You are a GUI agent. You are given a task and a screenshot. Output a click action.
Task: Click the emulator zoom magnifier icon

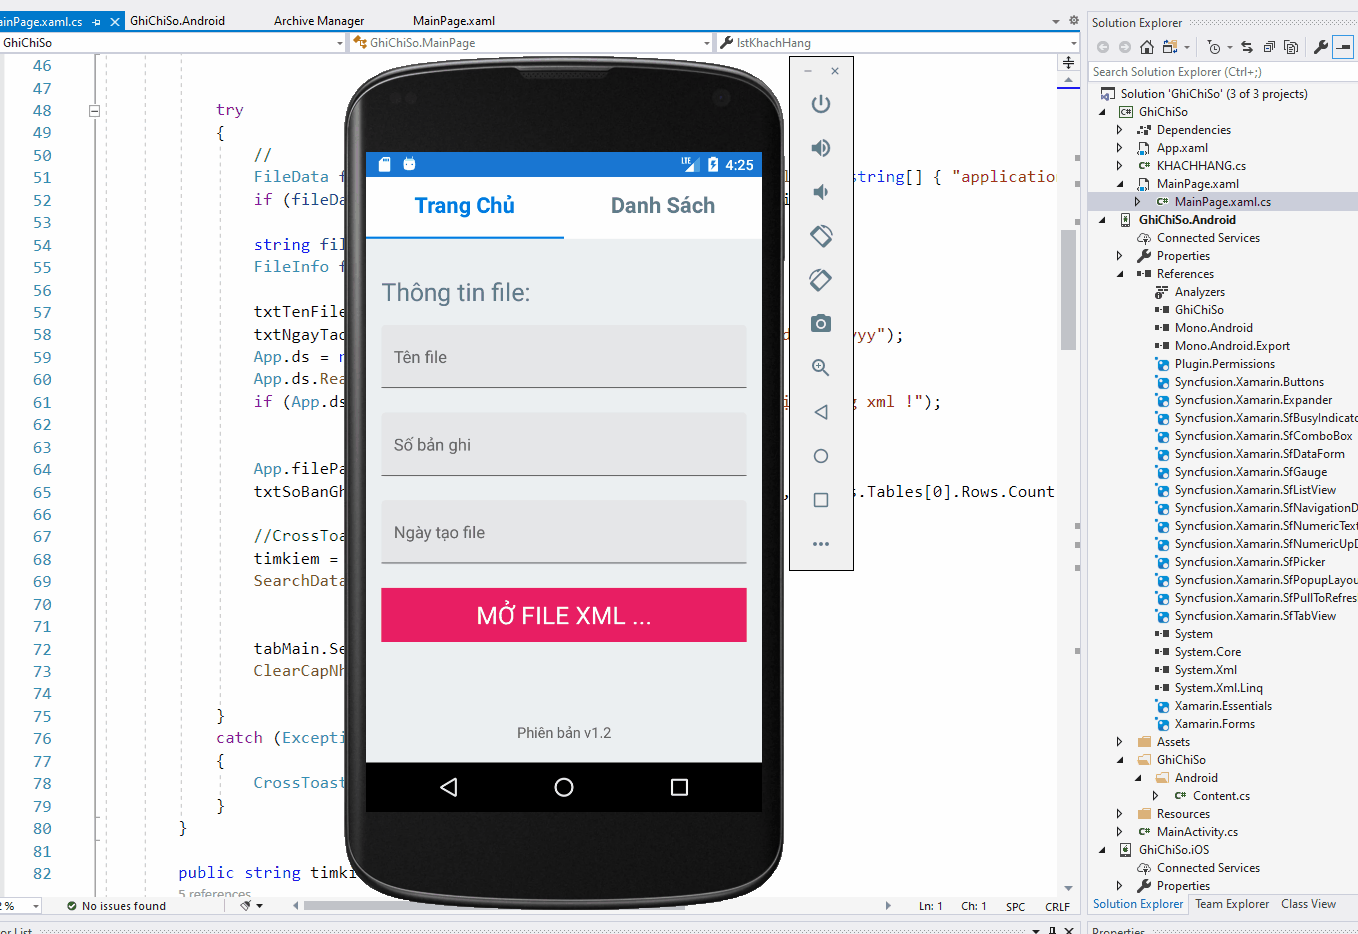[x=820, y=368]
